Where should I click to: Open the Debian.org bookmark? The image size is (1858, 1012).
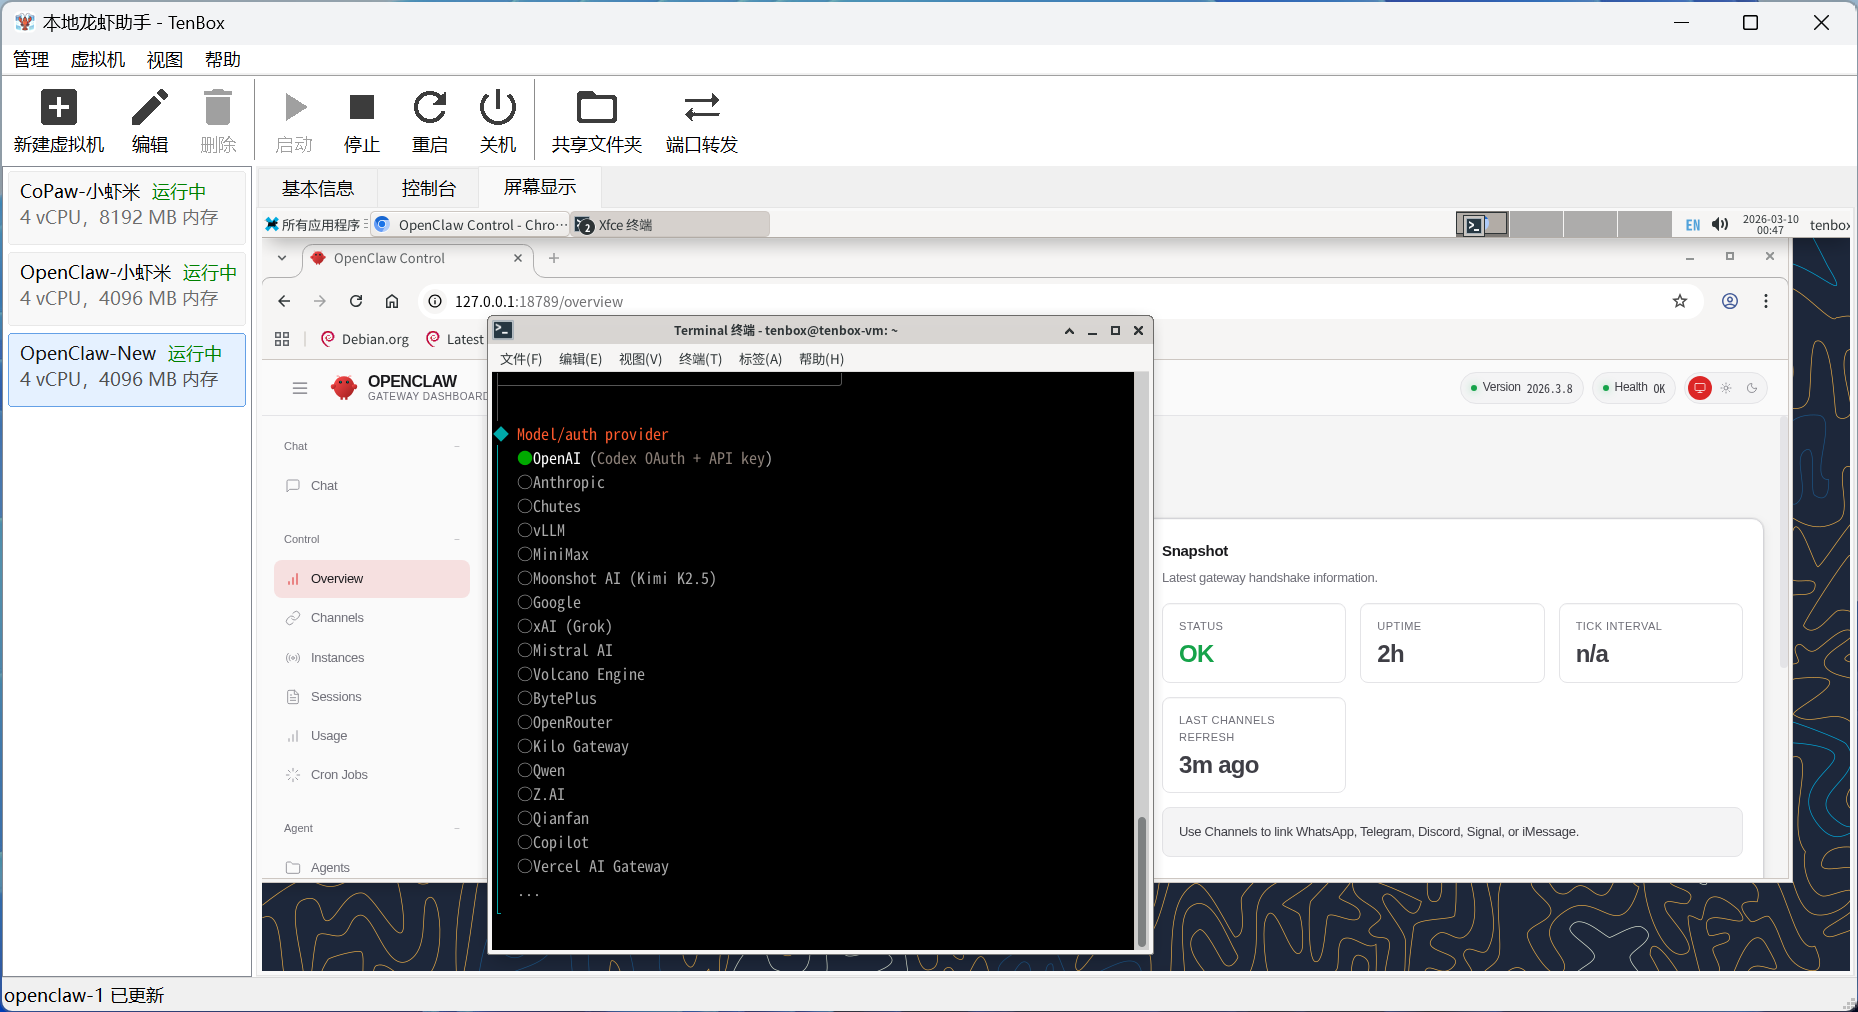365,339
